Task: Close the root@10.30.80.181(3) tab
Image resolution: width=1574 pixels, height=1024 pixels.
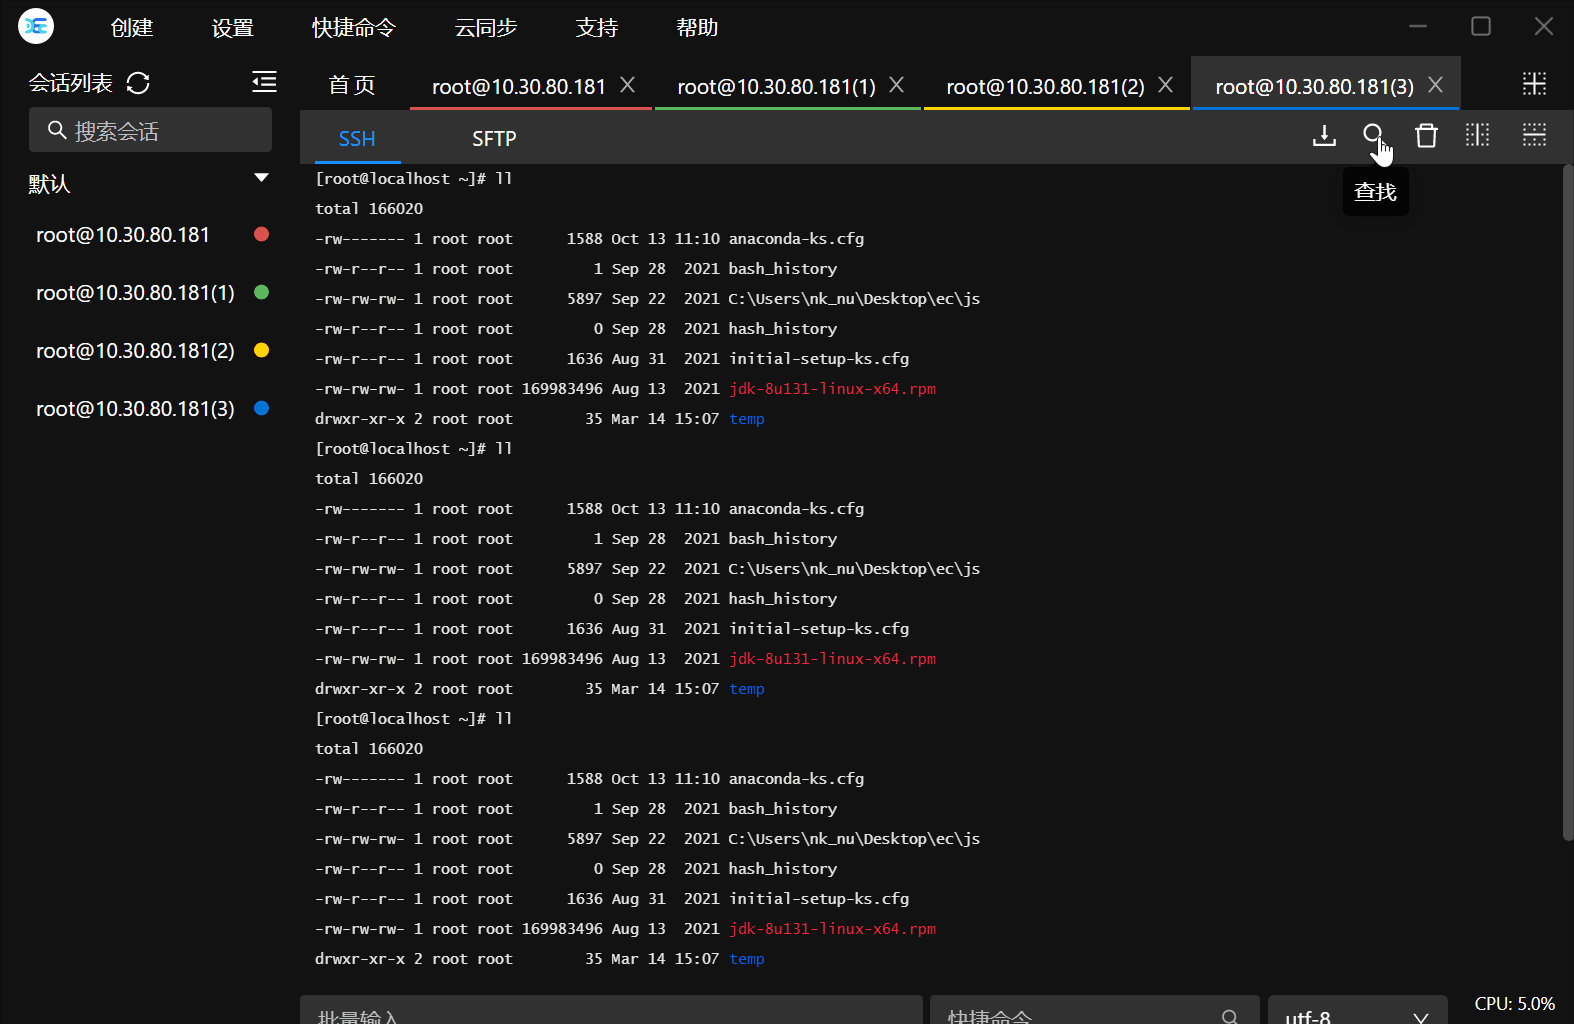Action: [1436, 85]
